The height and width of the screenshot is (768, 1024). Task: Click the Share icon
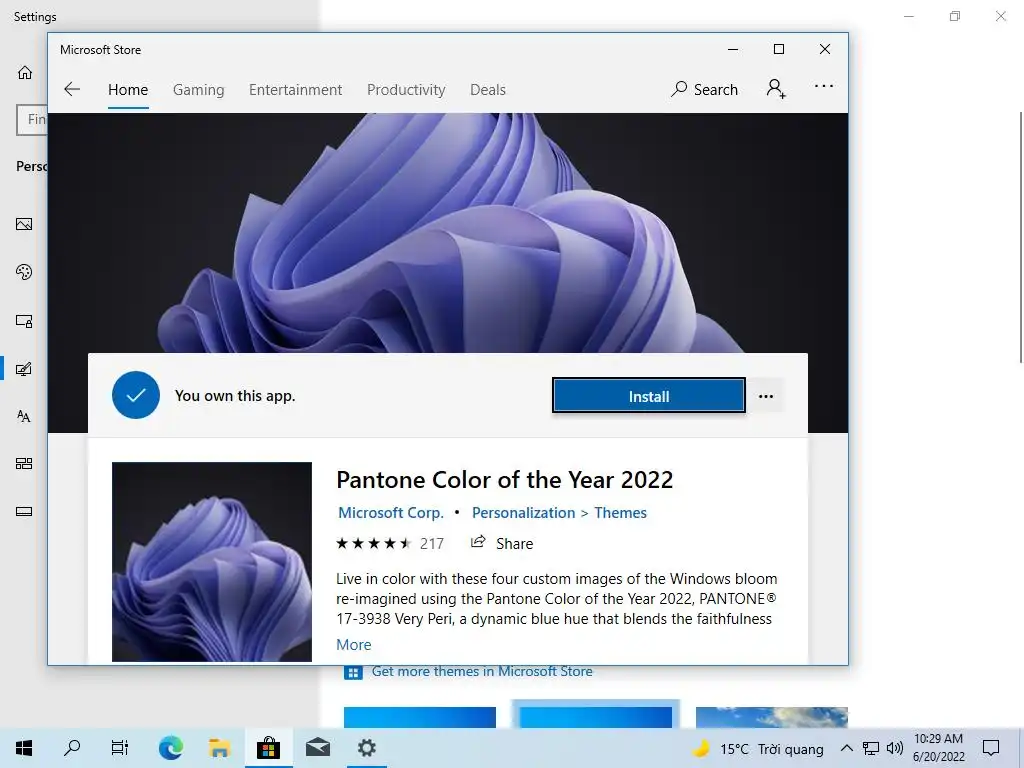(x=478, y=542)
